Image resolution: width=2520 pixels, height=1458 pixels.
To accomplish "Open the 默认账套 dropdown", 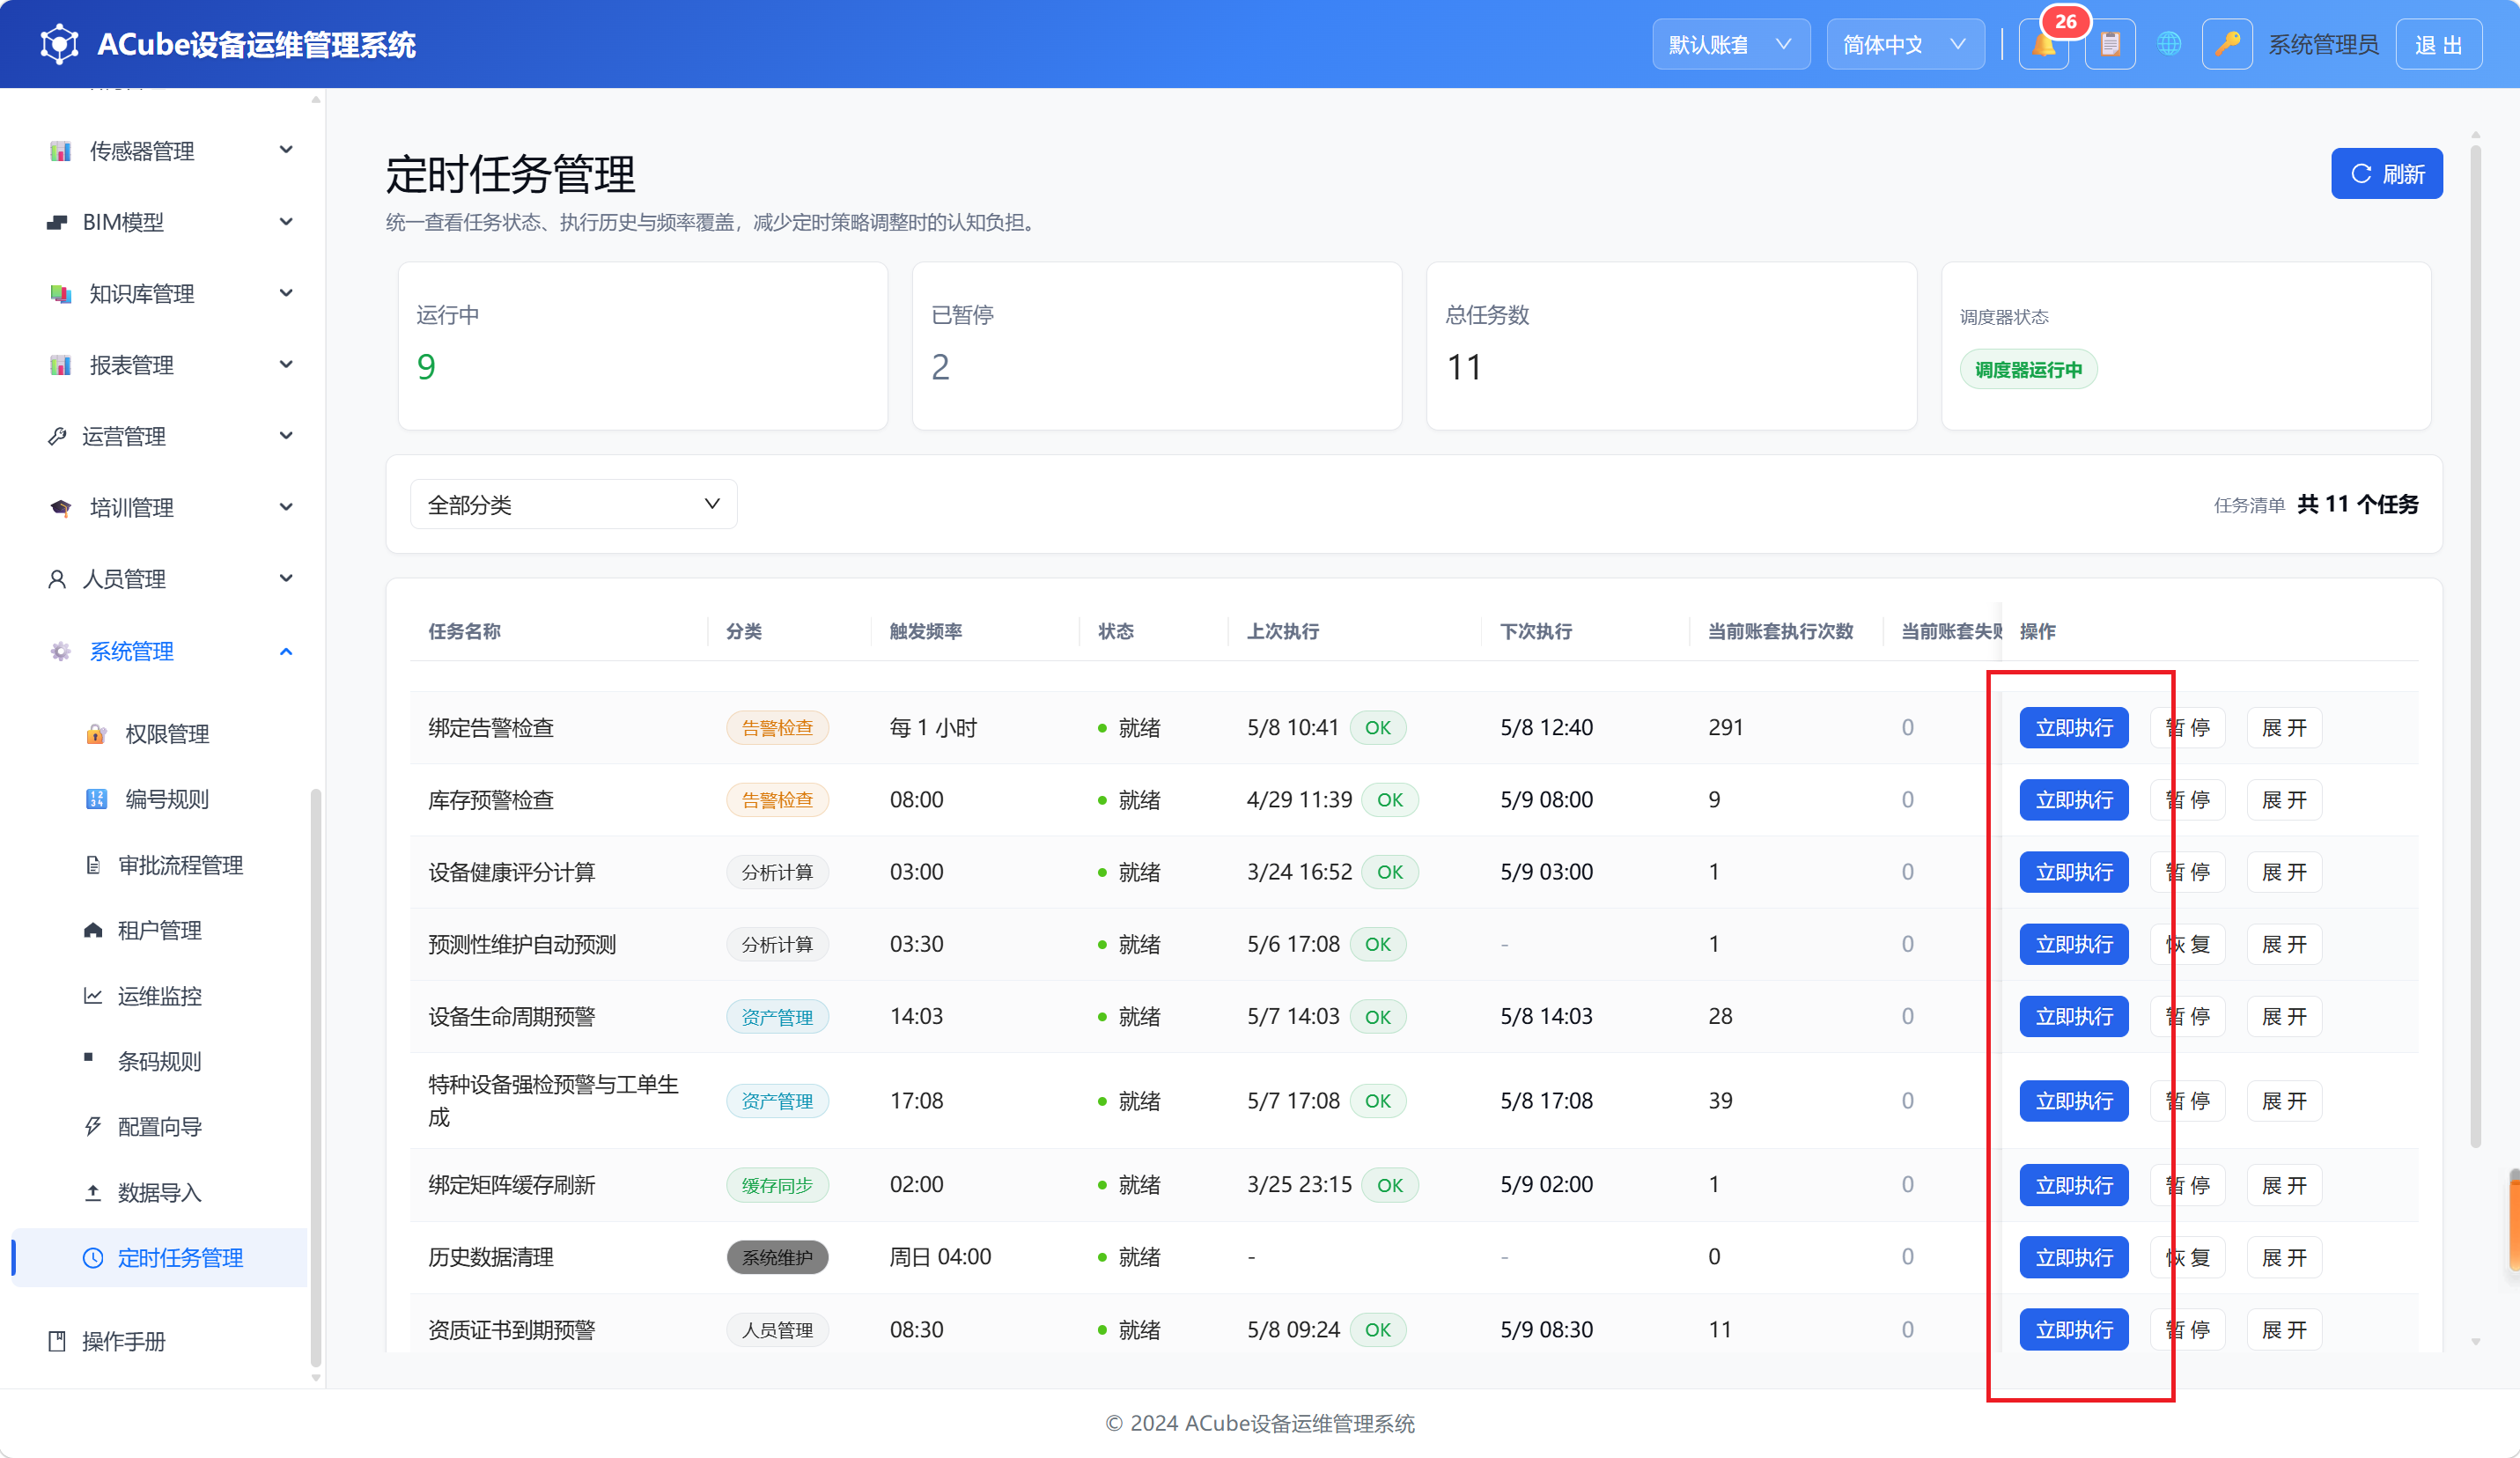I will [x=1730, y=45].
